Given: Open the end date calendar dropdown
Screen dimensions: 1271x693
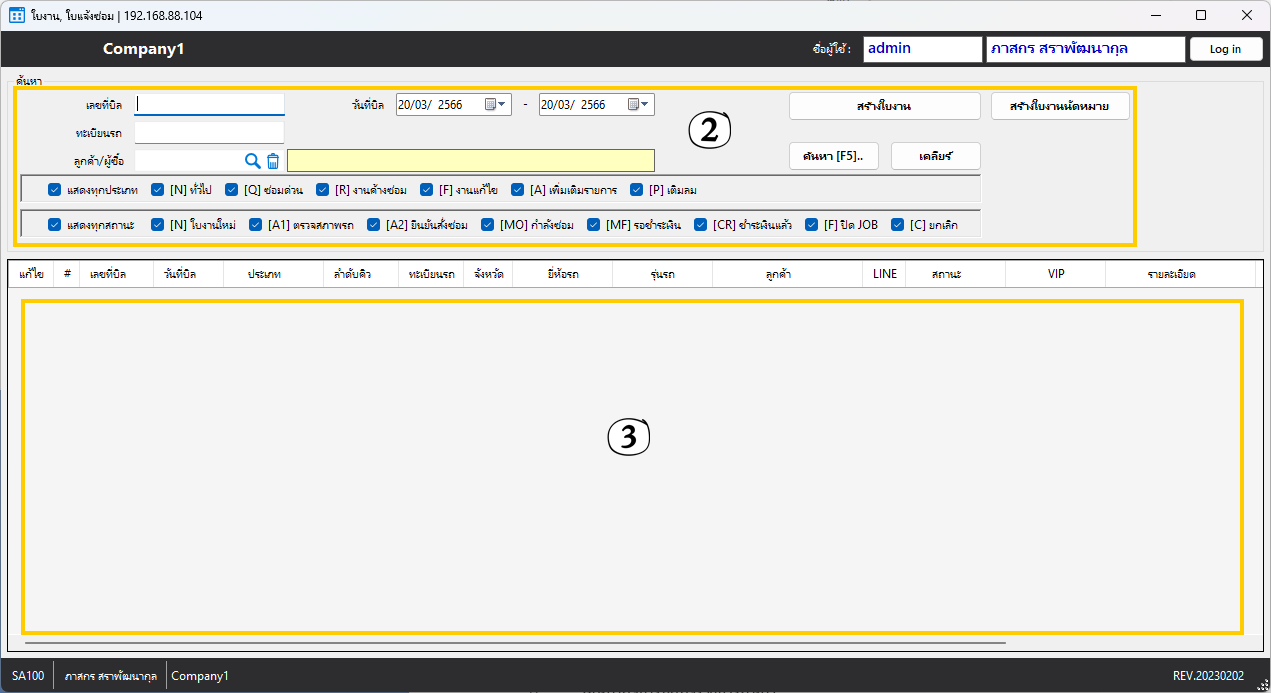Looking at the screenshot, I should pyautogui.click(x=639, y=104).
